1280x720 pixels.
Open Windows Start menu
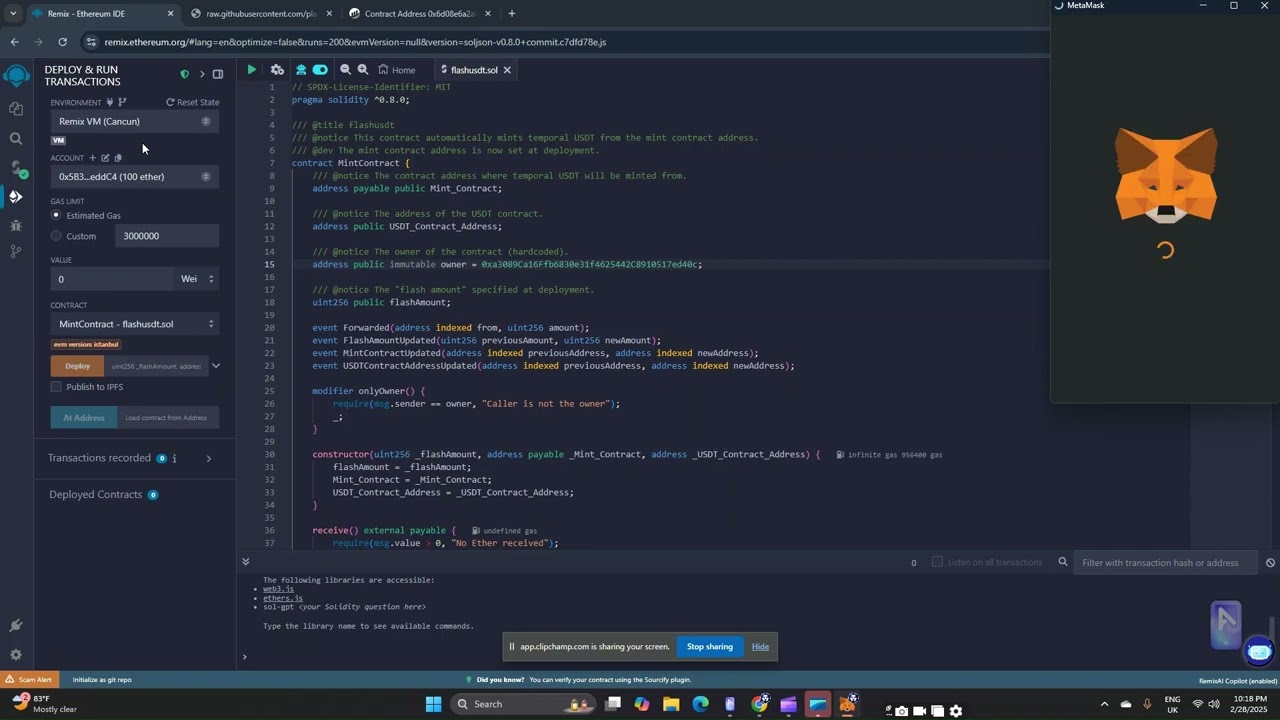pos(433,704)
